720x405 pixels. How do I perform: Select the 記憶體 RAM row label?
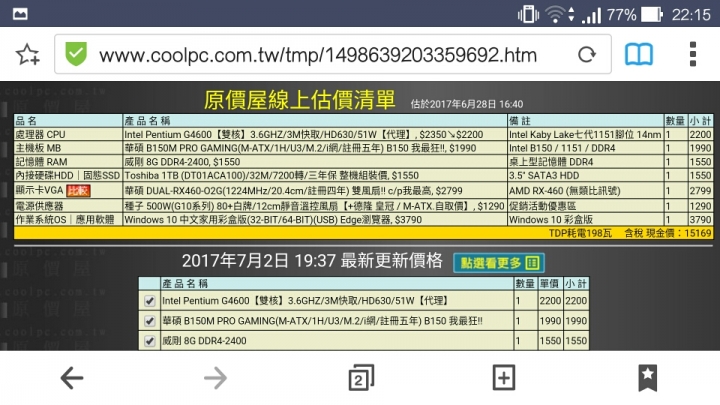tap(41, 162)
